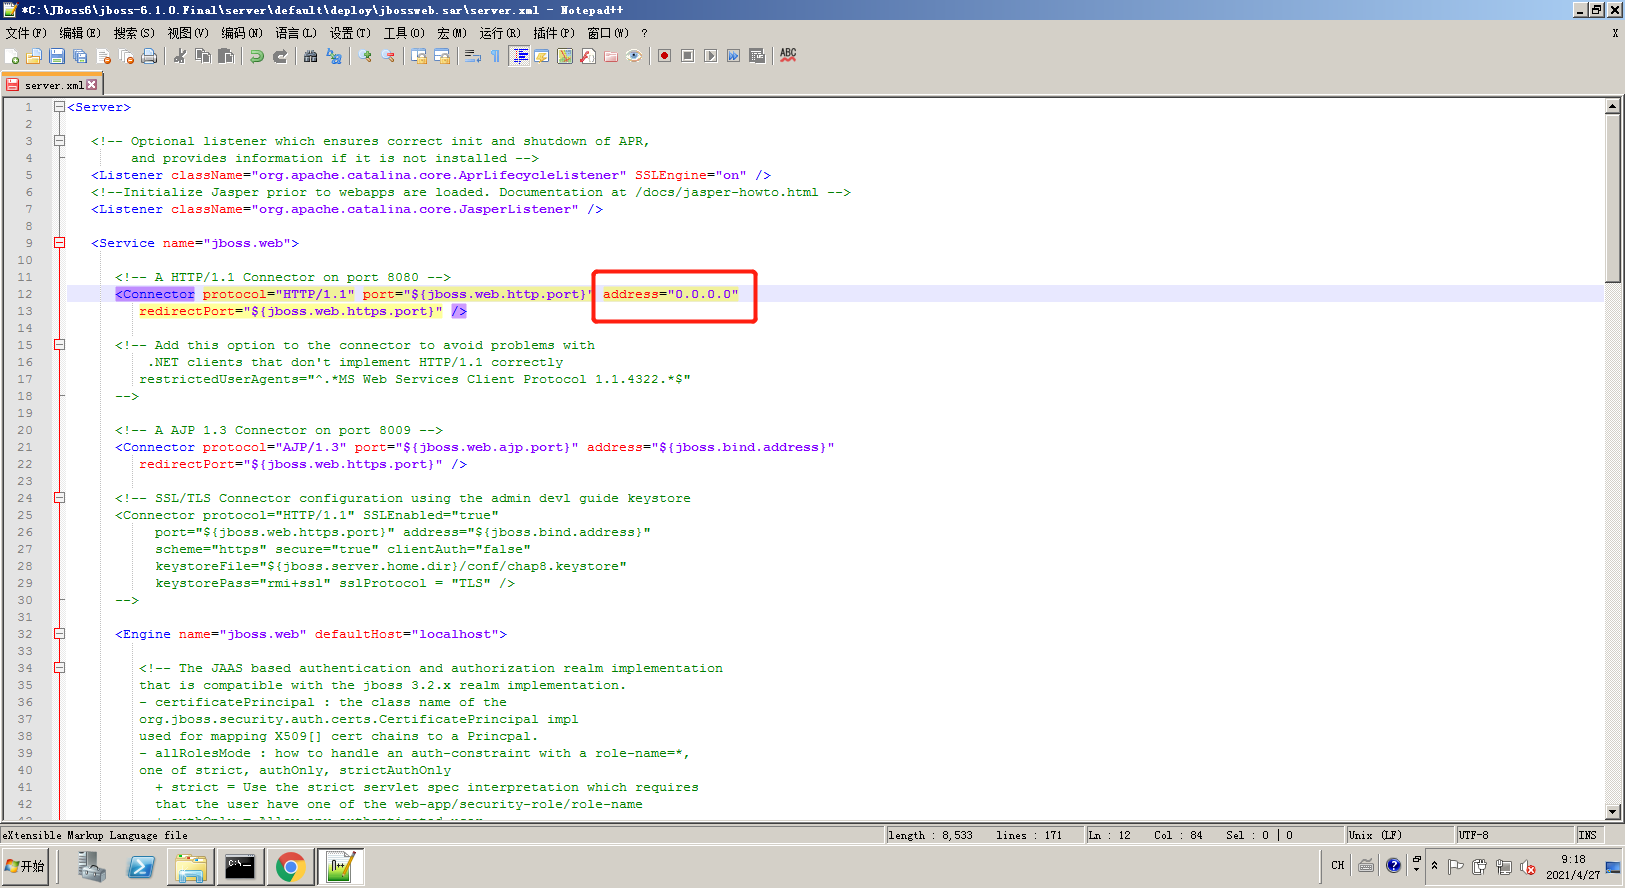Open Google Chrome from the taskbar
Image resolution: width=1625 pixels, height=888 pixels.
[x=290, y=867]
